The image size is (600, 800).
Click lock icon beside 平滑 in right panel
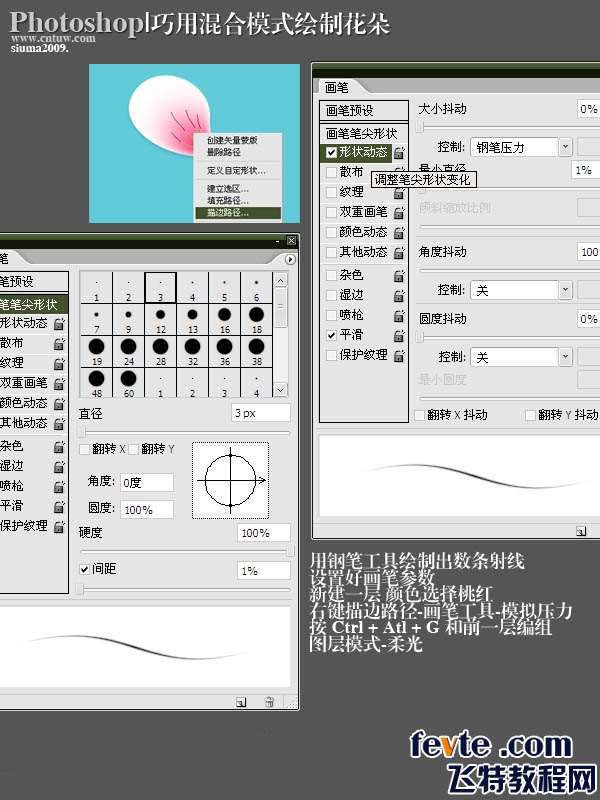pyautogui.click(x=399, y=336)
